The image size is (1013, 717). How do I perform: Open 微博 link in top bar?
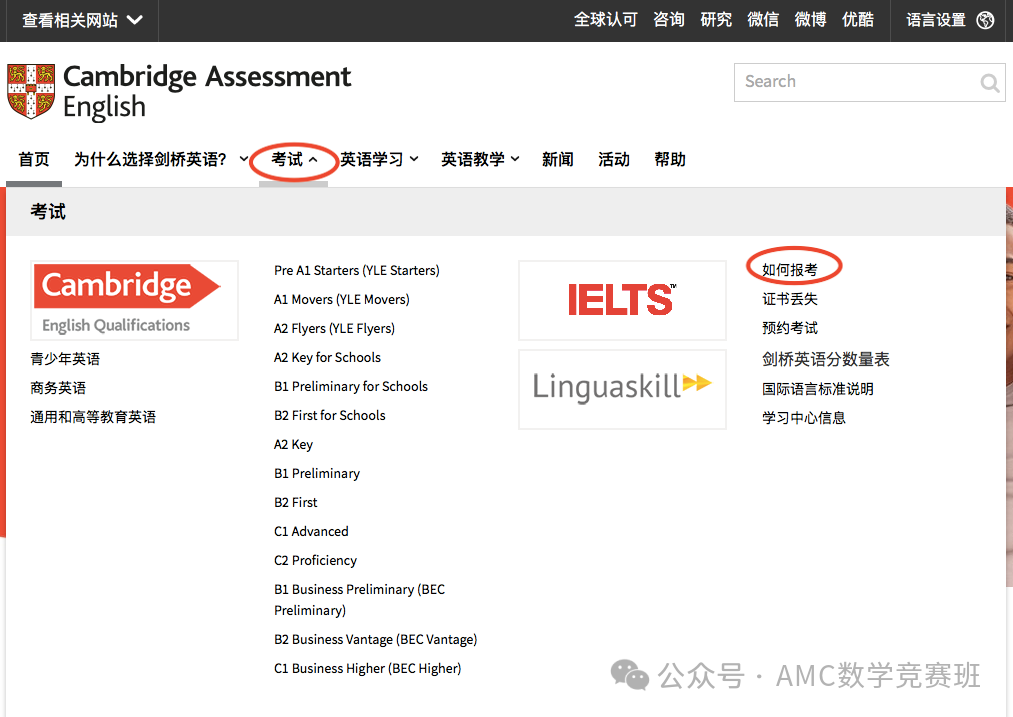810,20
